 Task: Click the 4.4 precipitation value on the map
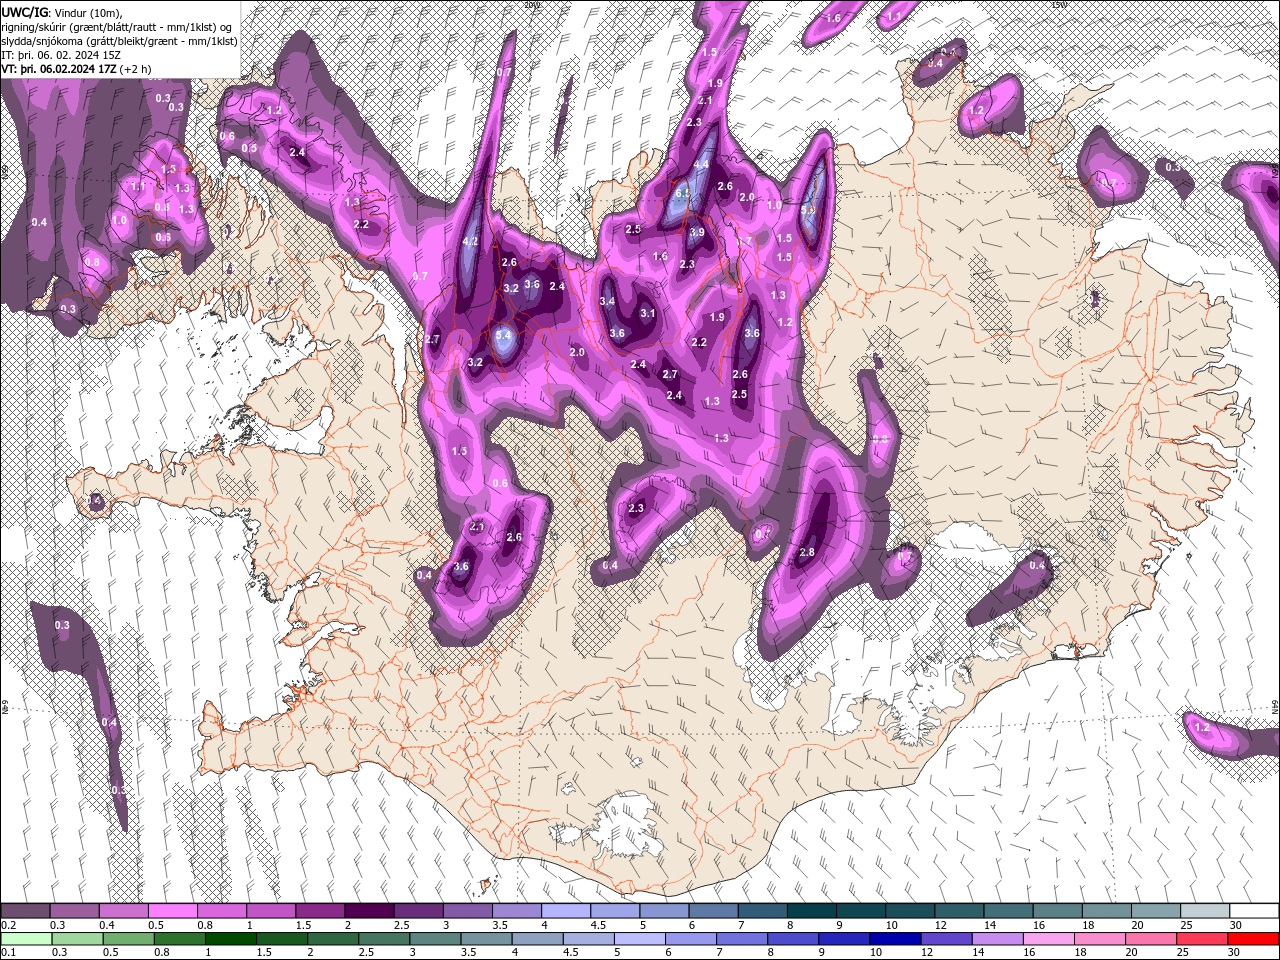(x=701, y=164)
